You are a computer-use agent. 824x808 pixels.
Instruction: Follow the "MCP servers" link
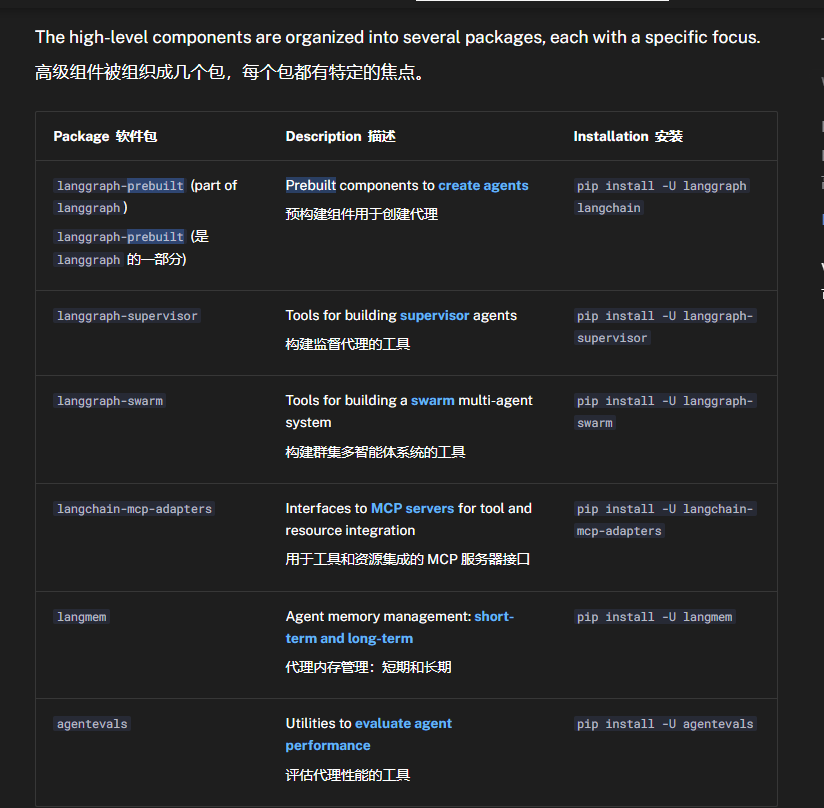(x=412, y=508)
